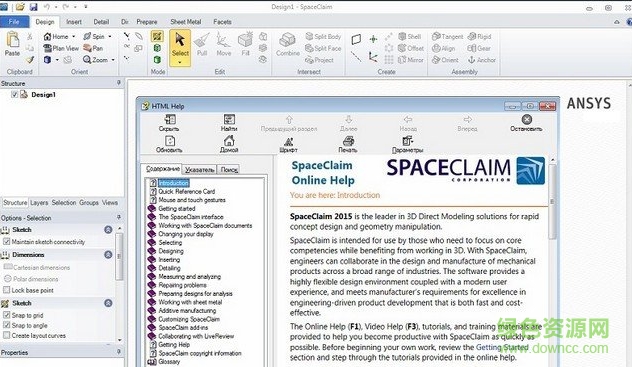Screen dimensions: 632x367
Task: Open the Layers panel tab
Action: [39, 203]
